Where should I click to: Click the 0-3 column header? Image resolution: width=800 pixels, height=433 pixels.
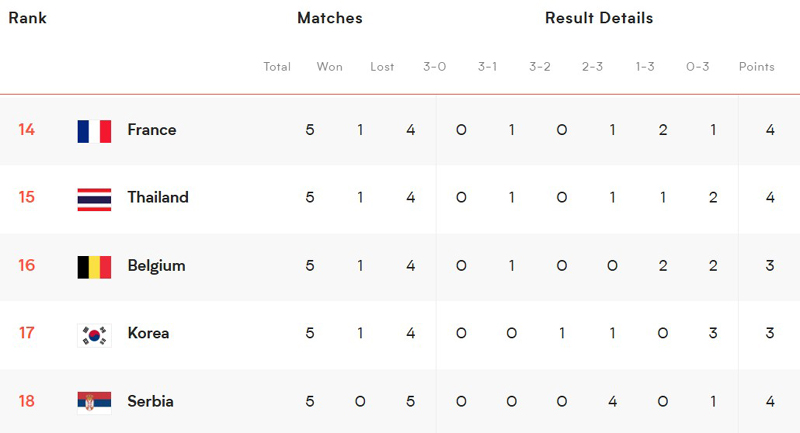(x=697, y=67)
